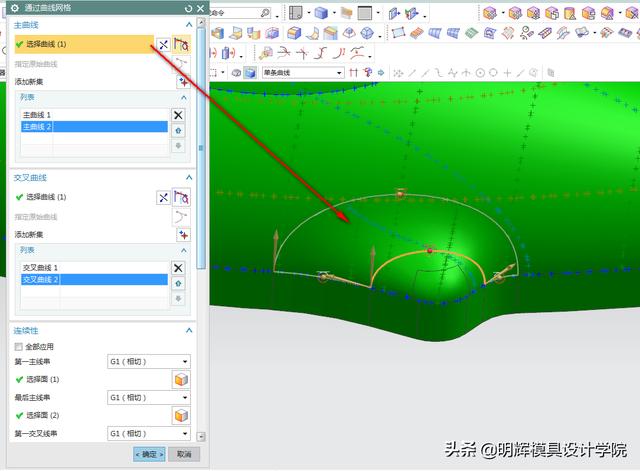Click the synchronous modeling cylinder icon

tap(569, 13)
